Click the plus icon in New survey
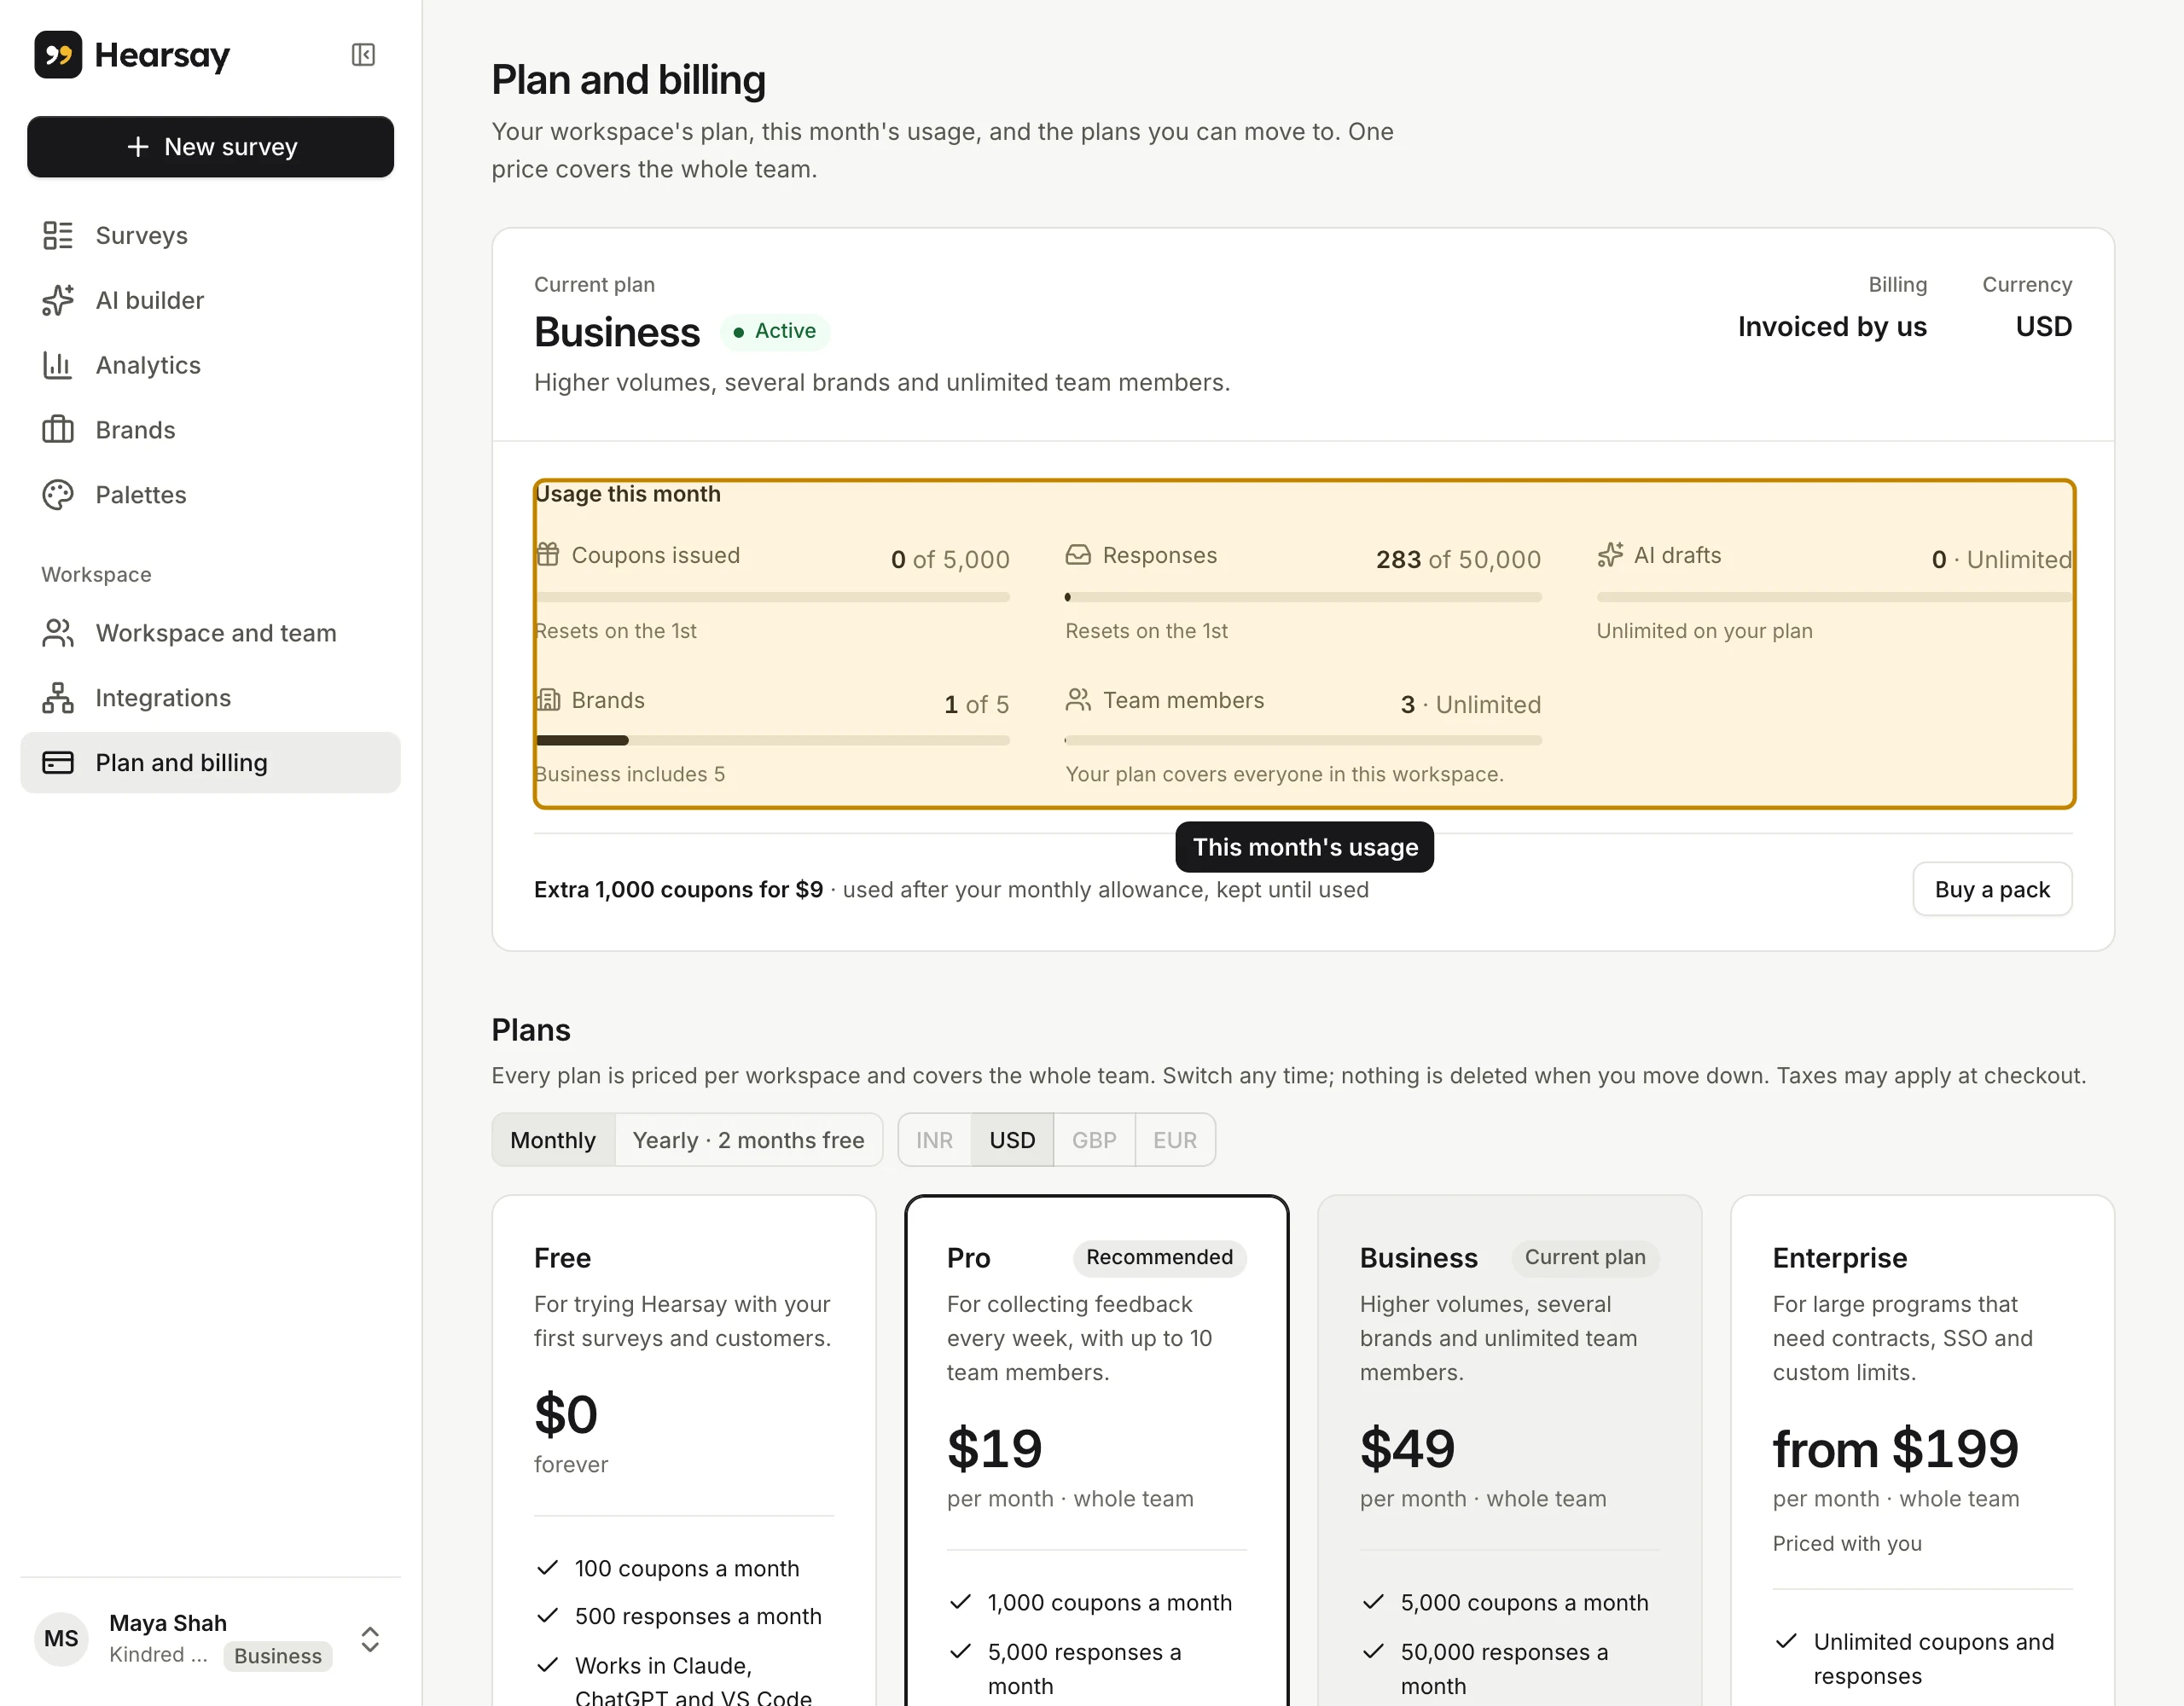 click(138, 147)
